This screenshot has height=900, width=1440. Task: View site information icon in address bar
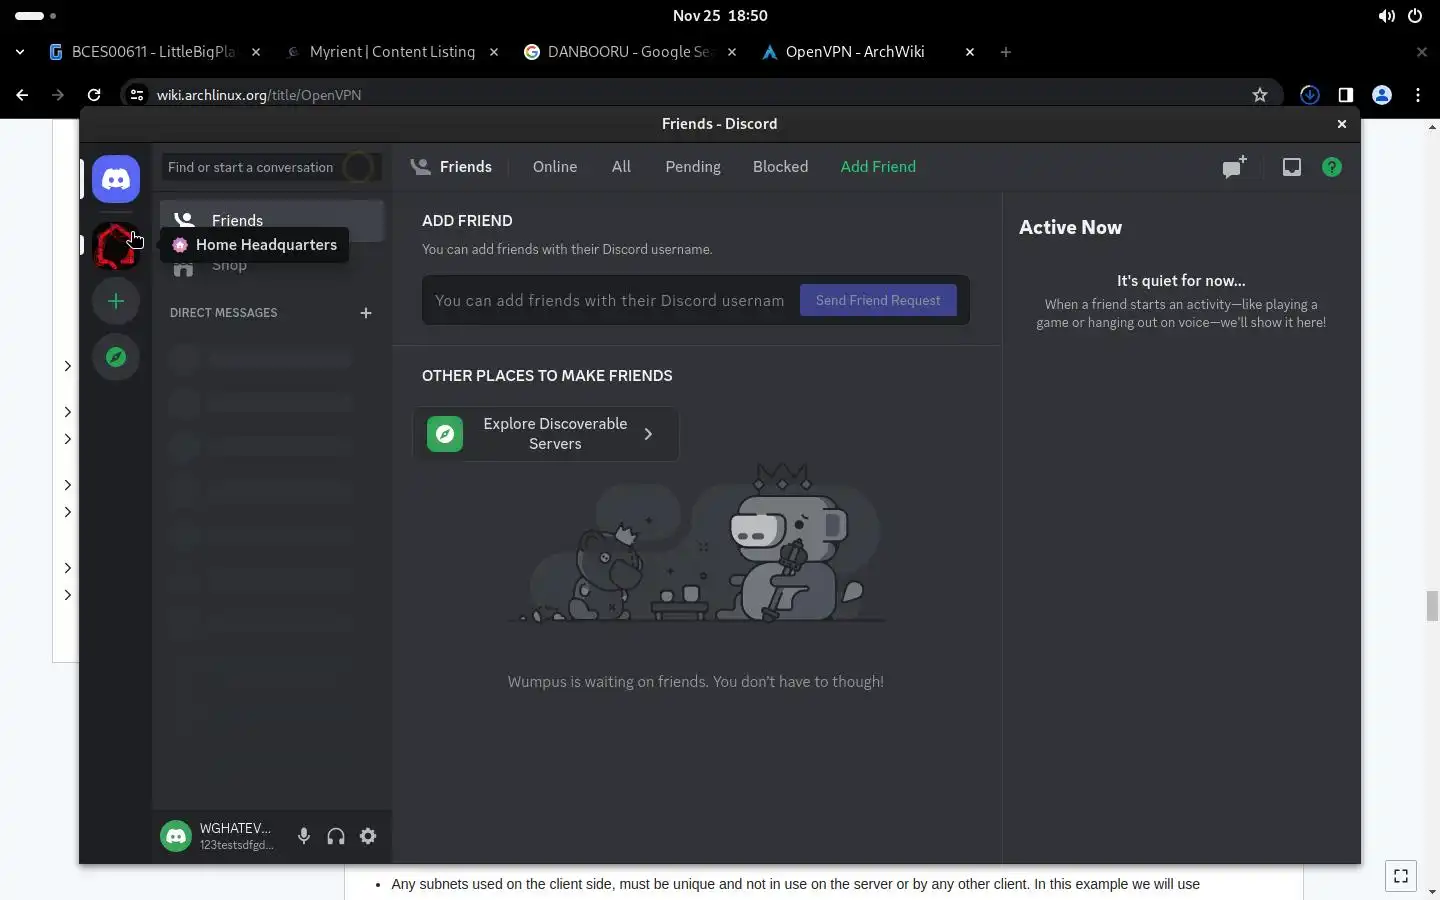[137, 95]
